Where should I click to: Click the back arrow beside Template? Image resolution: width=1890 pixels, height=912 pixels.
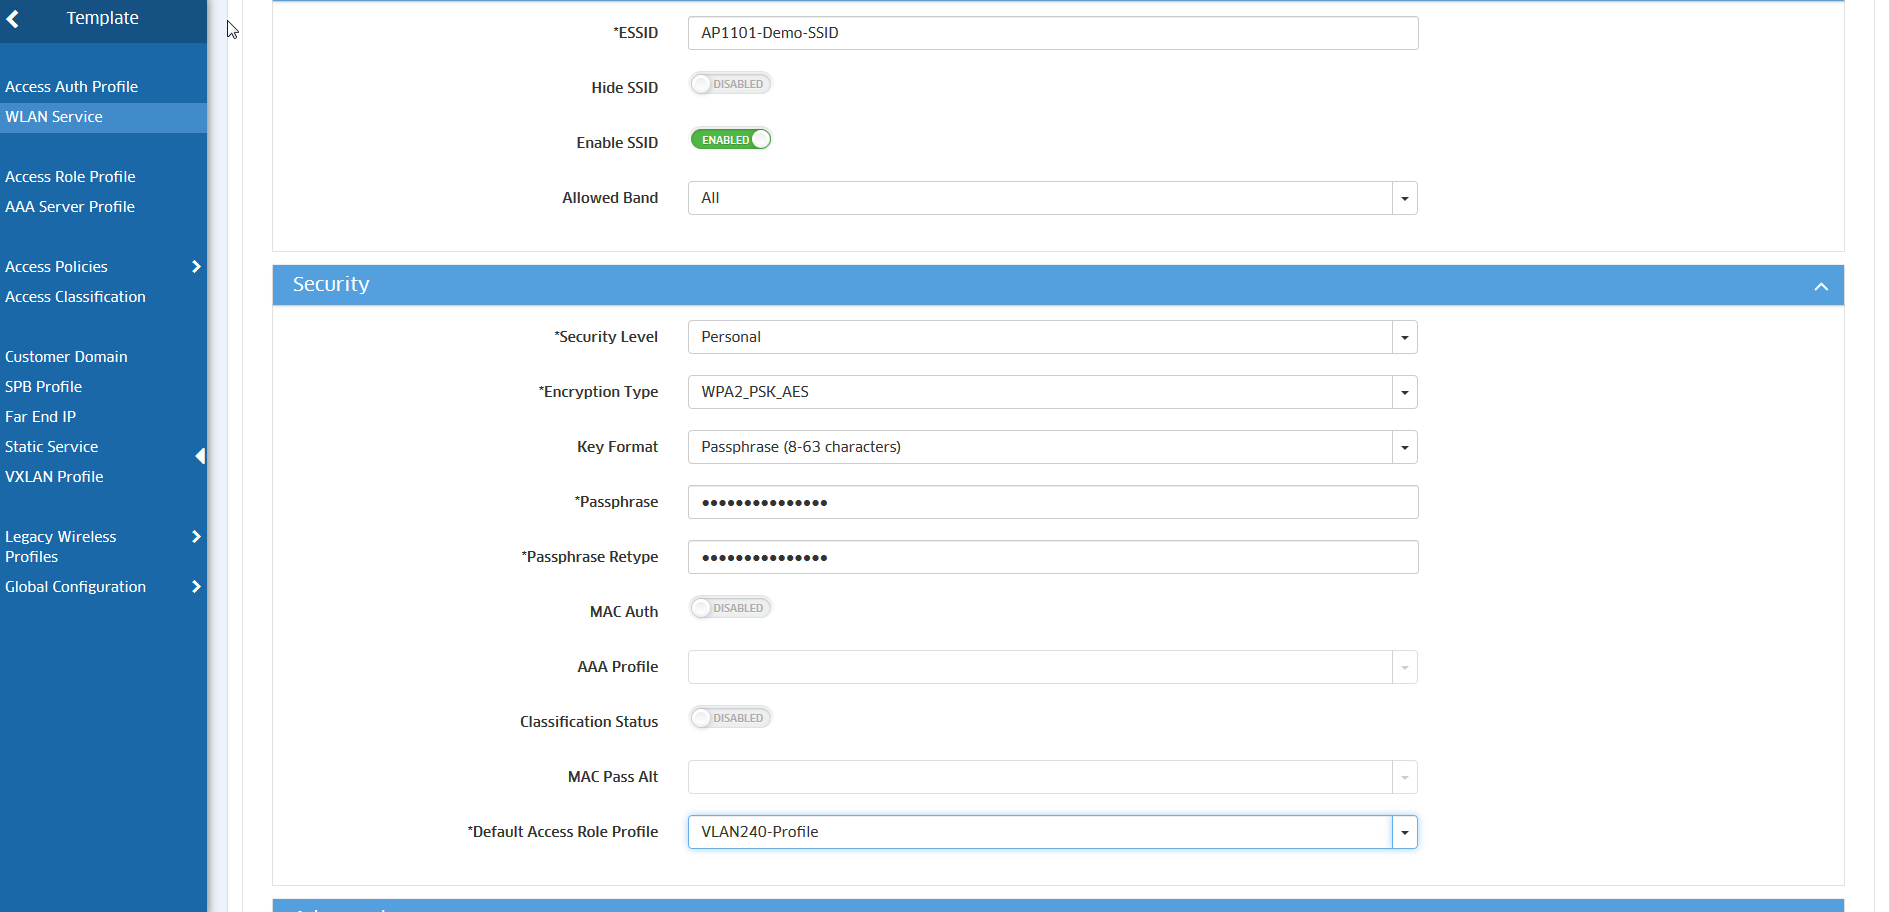click(13, 19)
